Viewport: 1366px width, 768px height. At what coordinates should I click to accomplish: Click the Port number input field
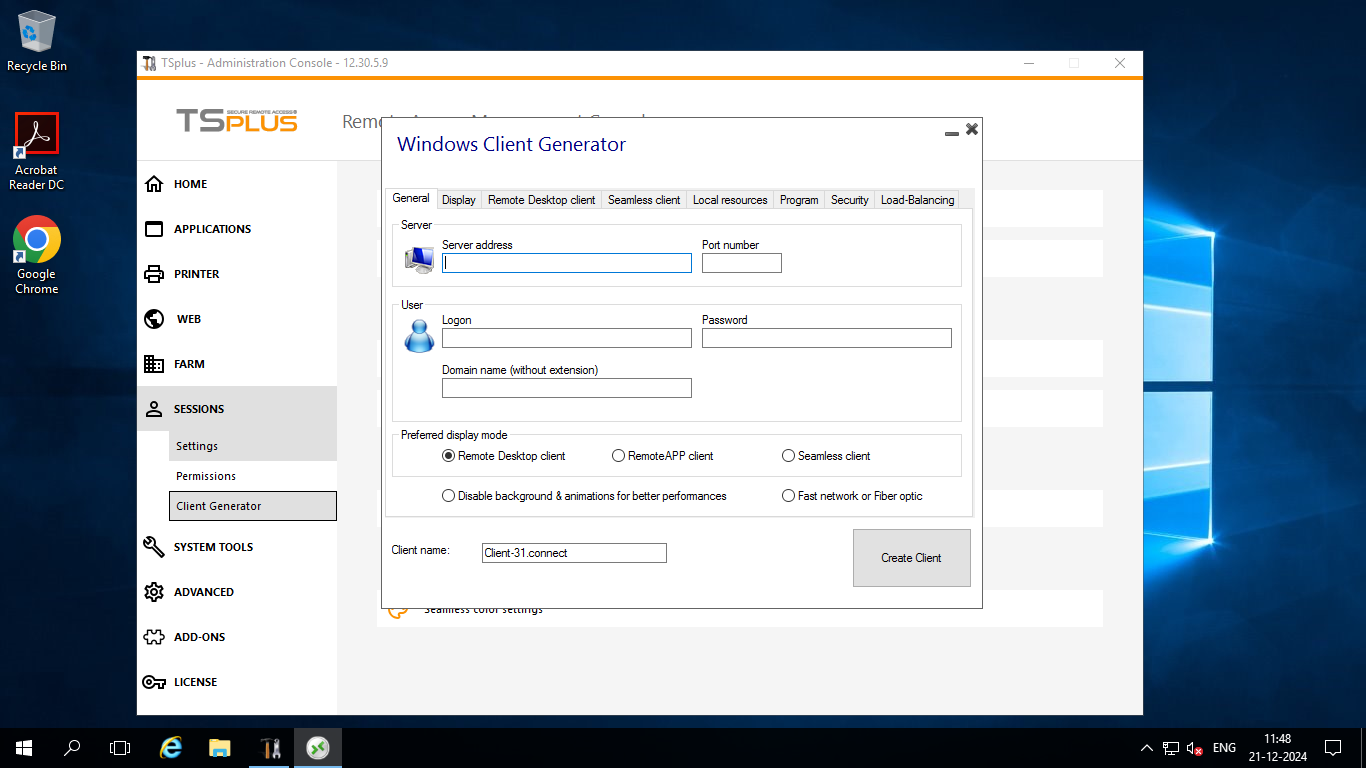(741, 263)
